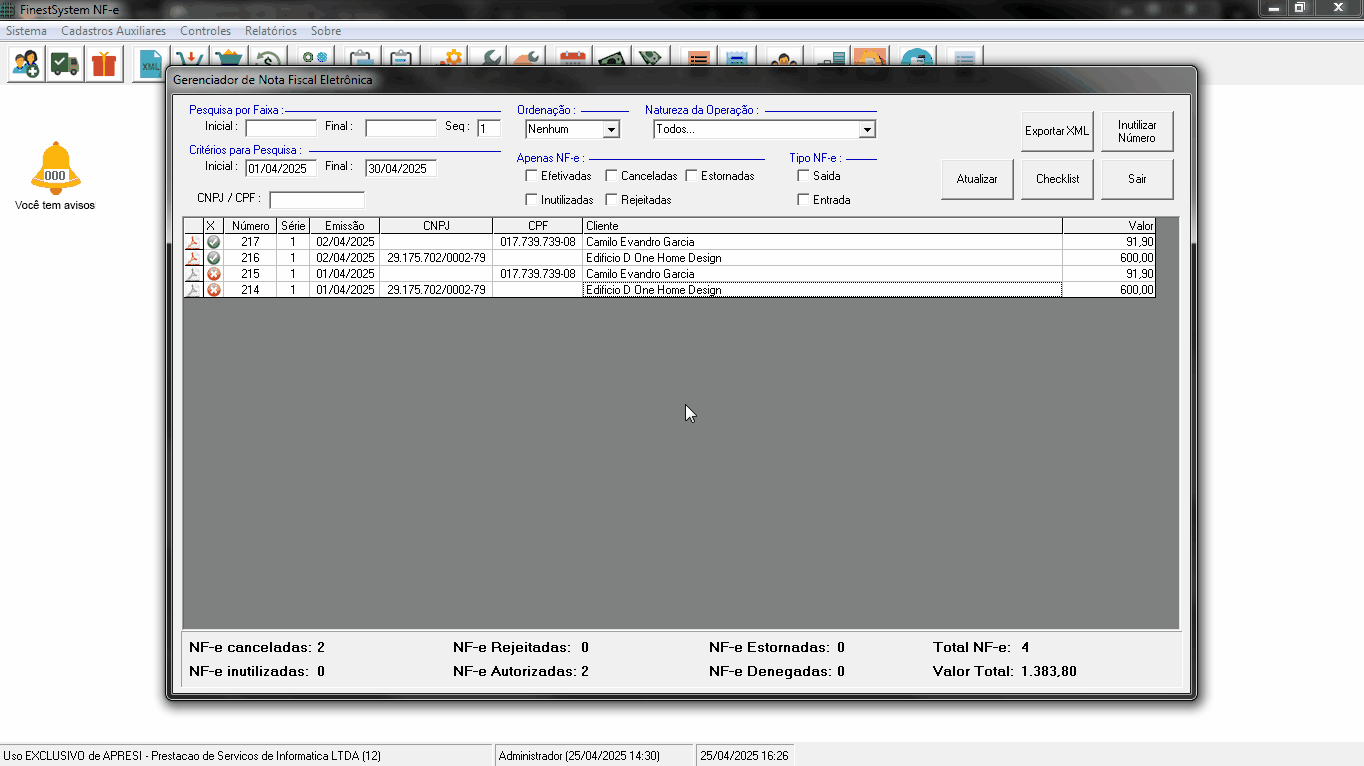This screenshot has height=766, width=1364.
Task: Tick the Canceladas filter checkbox
Action: pyautogui.click(x=612, y=176)
